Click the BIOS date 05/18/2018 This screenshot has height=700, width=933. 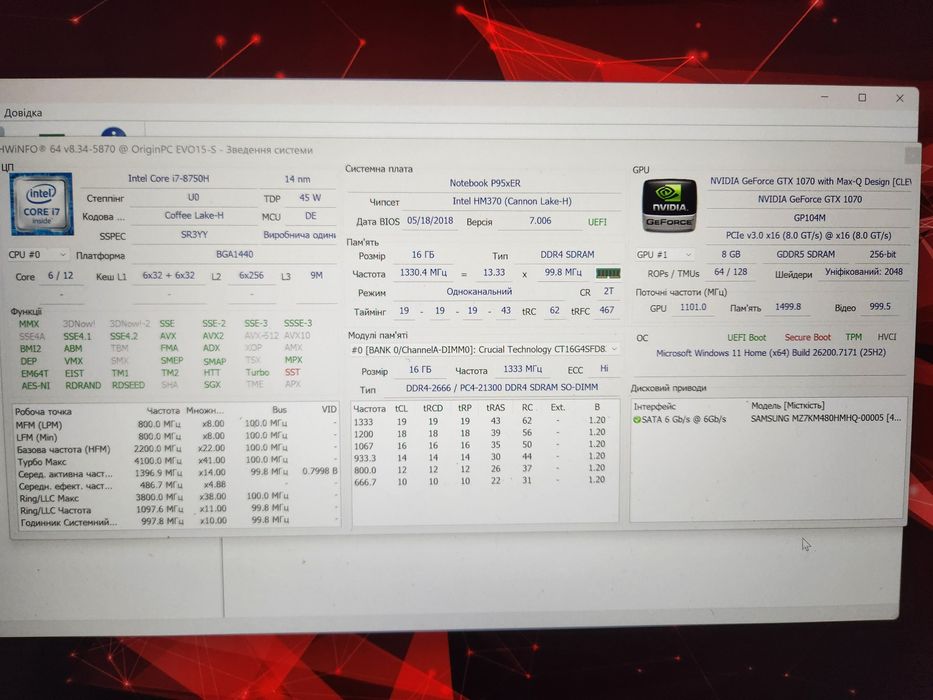click(430, 220)
